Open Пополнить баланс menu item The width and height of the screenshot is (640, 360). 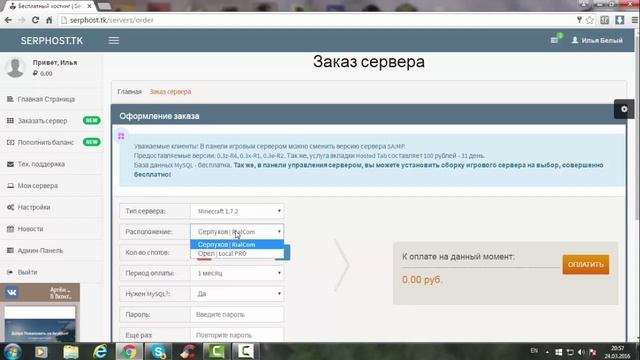tap(46, 142)
